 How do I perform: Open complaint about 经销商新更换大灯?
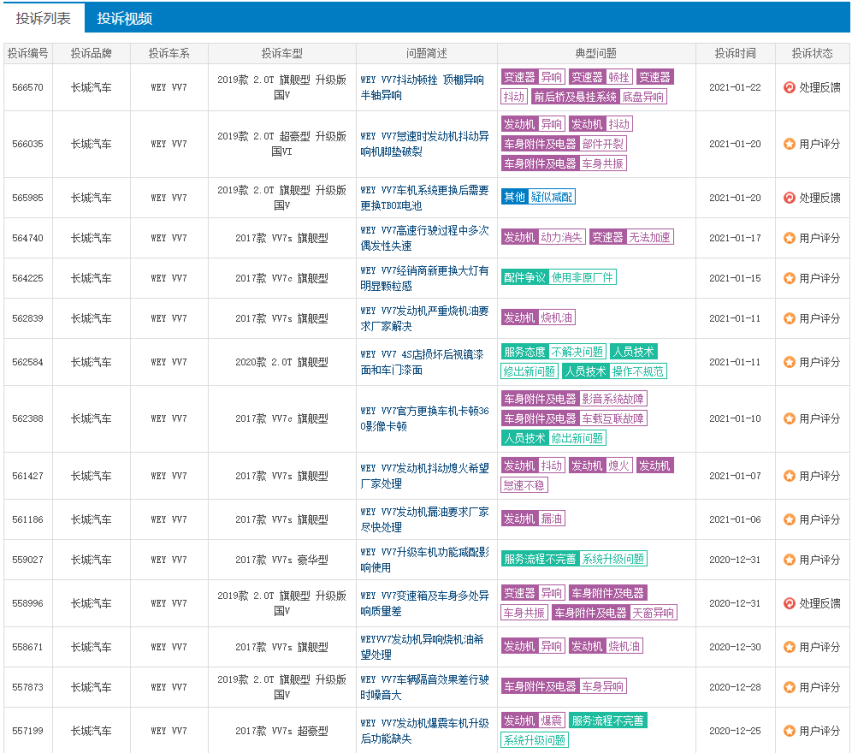click(x=424, y=278)
